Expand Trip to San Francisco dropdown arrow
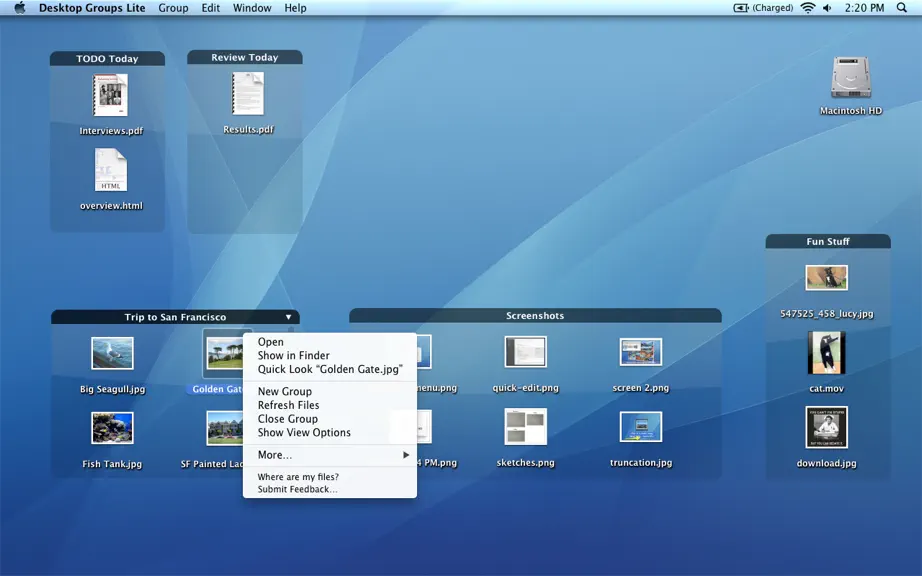922x576 pixels. 288,317
